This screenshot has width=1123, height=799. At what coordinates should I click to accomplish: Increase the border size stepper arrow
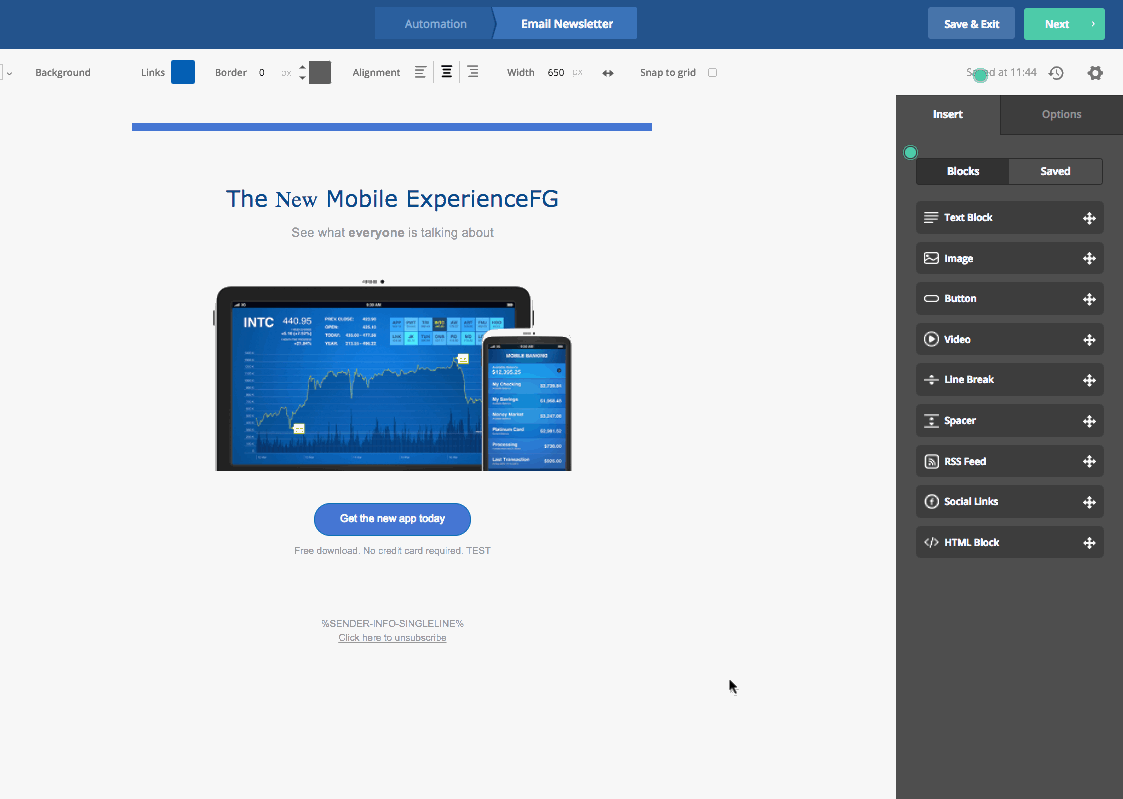[302, 67]
